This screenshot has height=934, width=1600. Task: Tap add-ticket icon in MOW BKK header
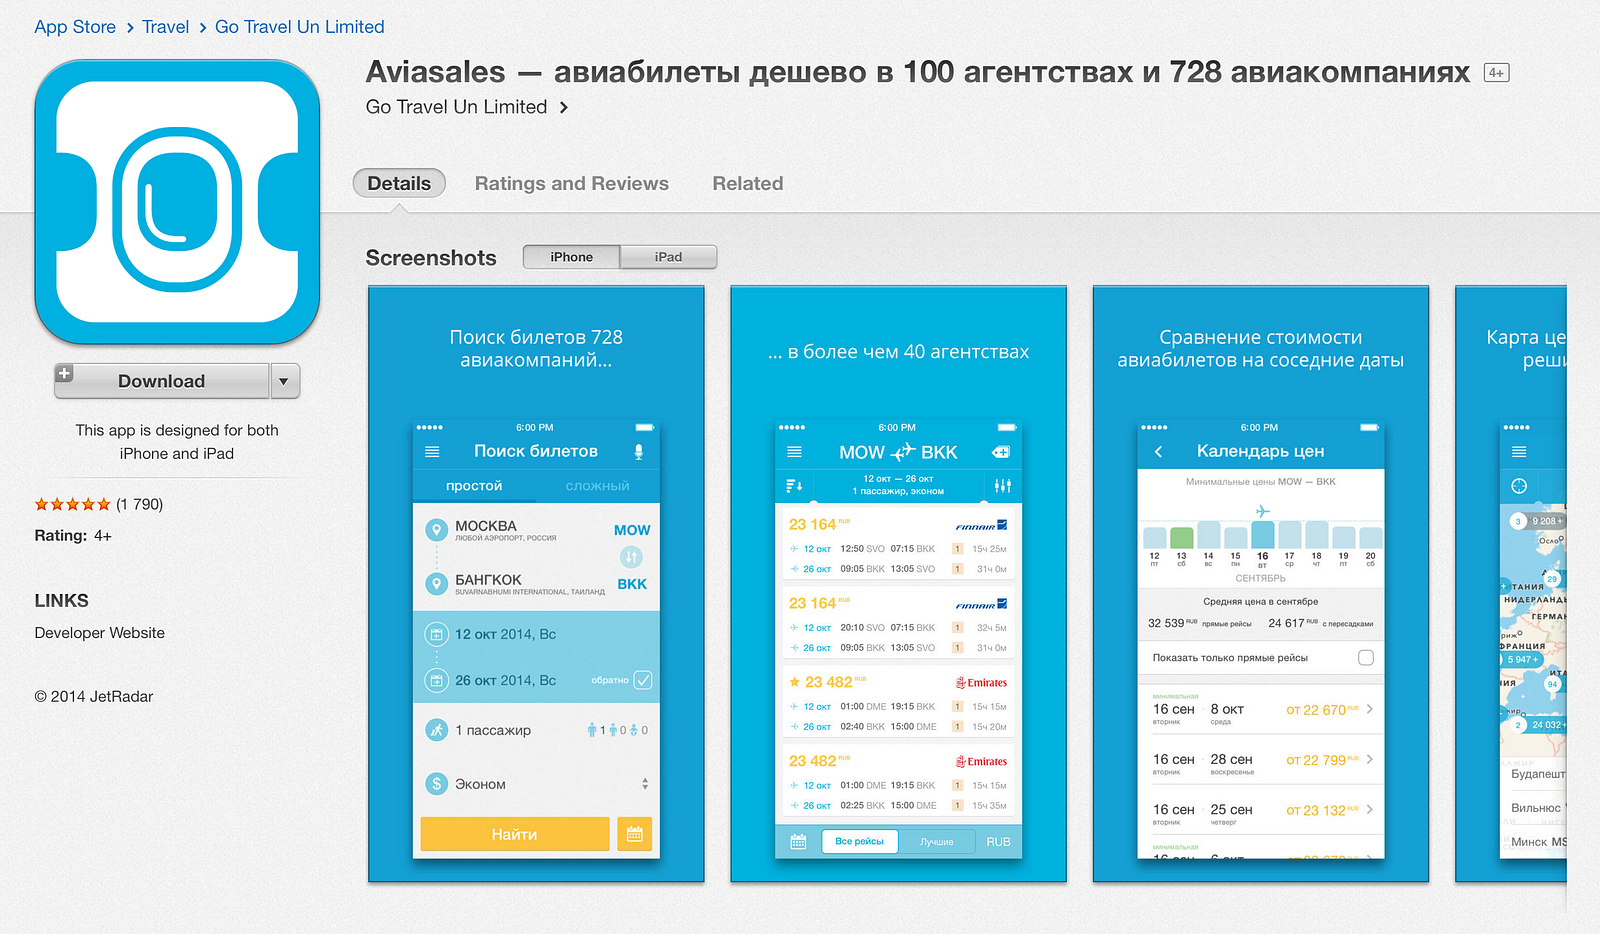(x=1001, y=452)
